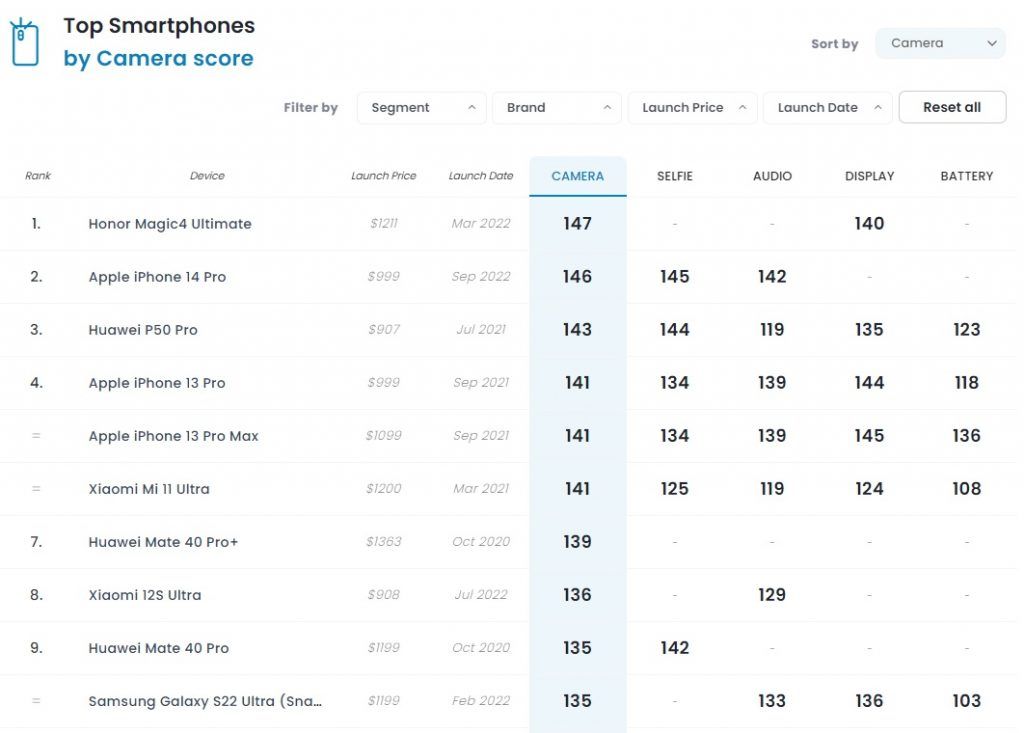Click the Launch Price column header
The width and height of the screenshot is (1024, 733).
pyautogui.click(x=383, y=176)
